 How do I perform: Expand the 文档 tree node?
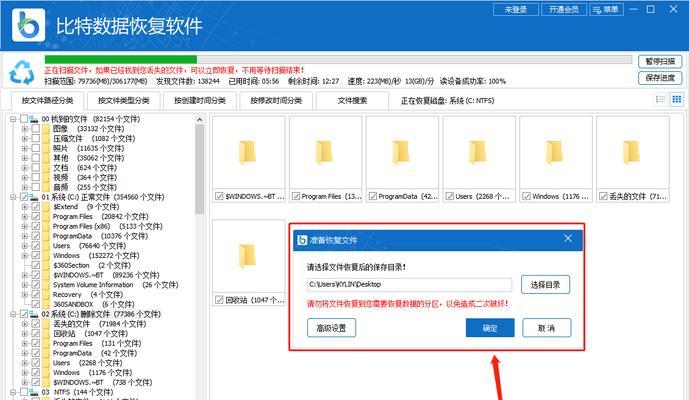25,168
